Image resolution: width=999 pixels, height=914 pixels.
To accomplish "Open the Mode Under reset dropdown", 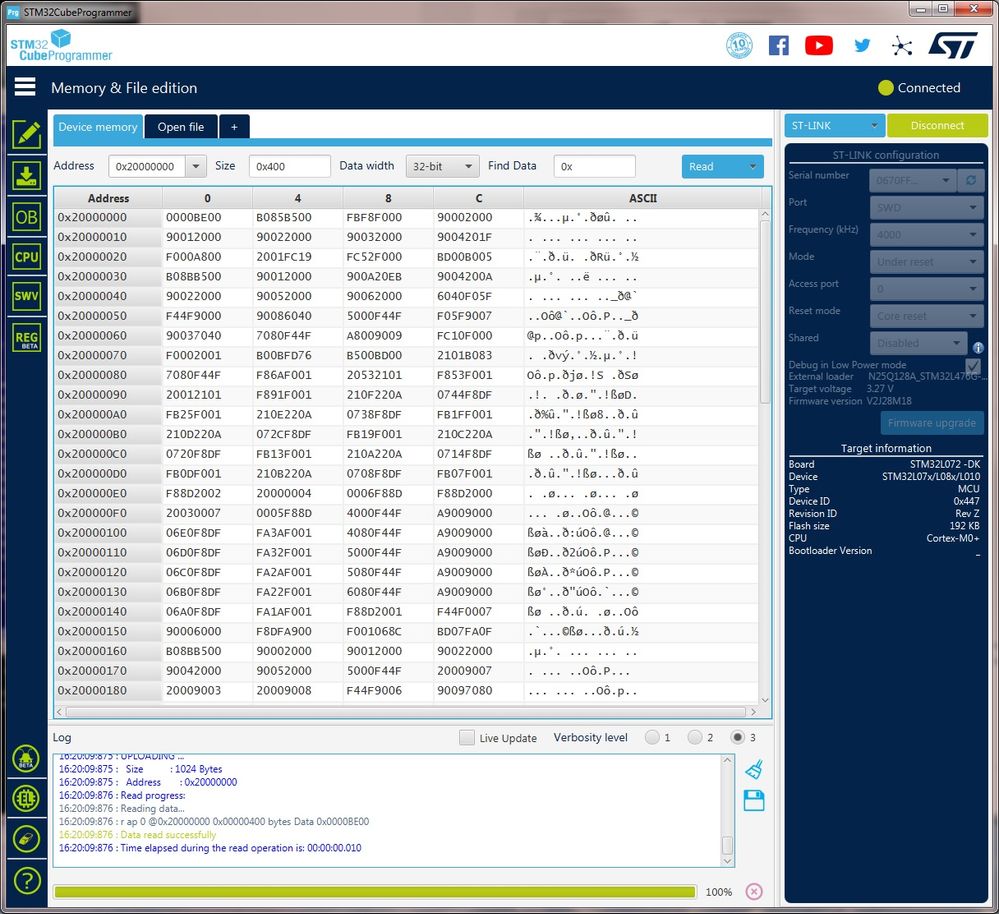I will [926, 262].
